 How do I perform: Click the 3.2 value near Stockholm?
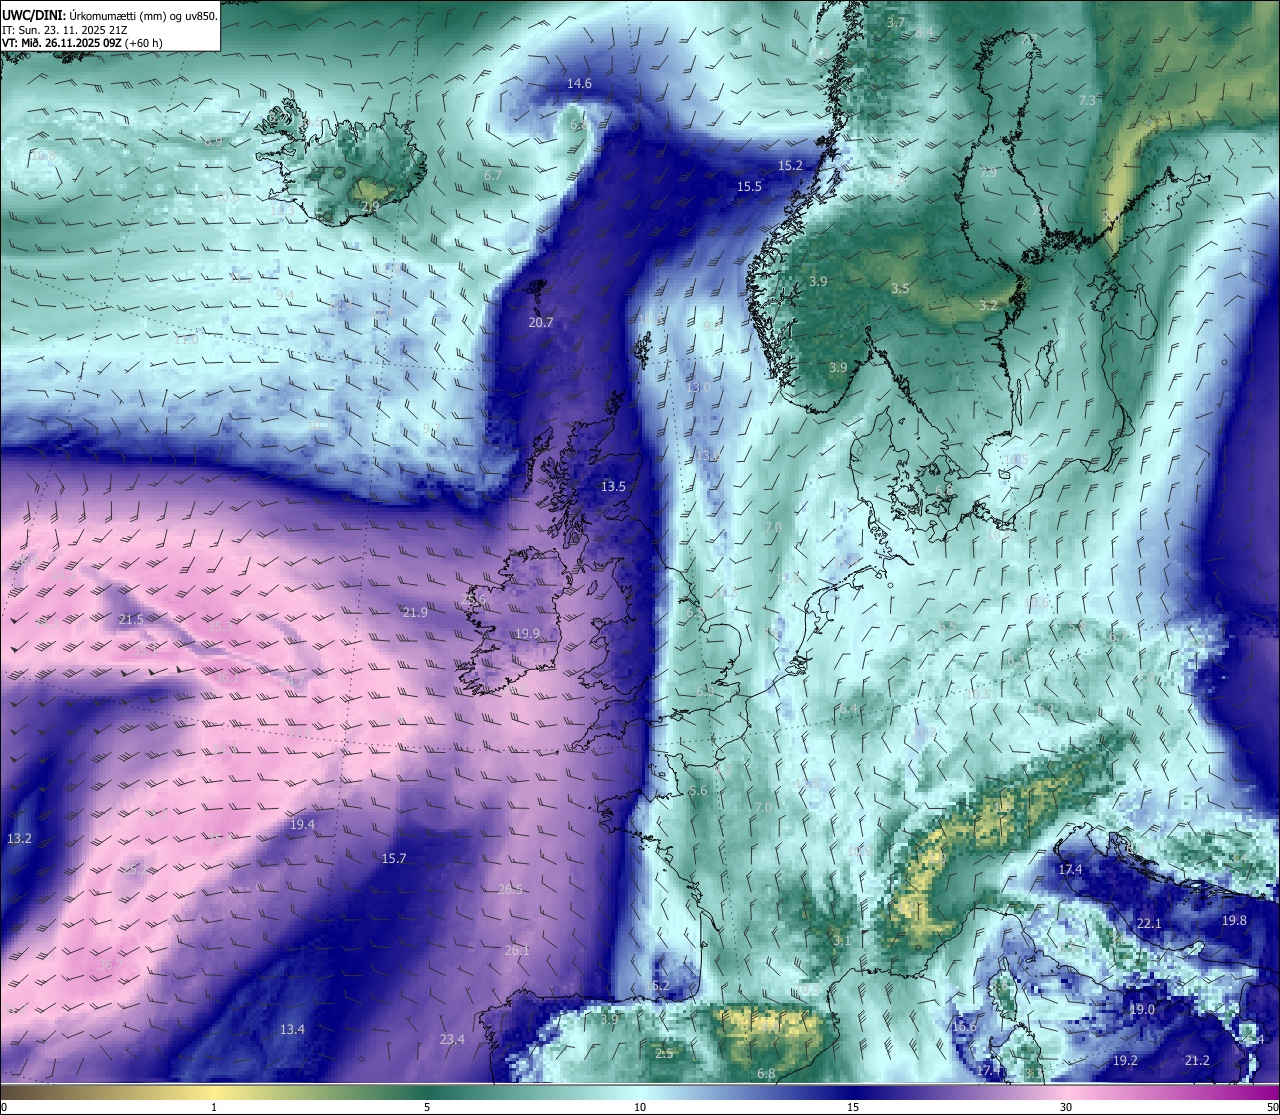988,305
